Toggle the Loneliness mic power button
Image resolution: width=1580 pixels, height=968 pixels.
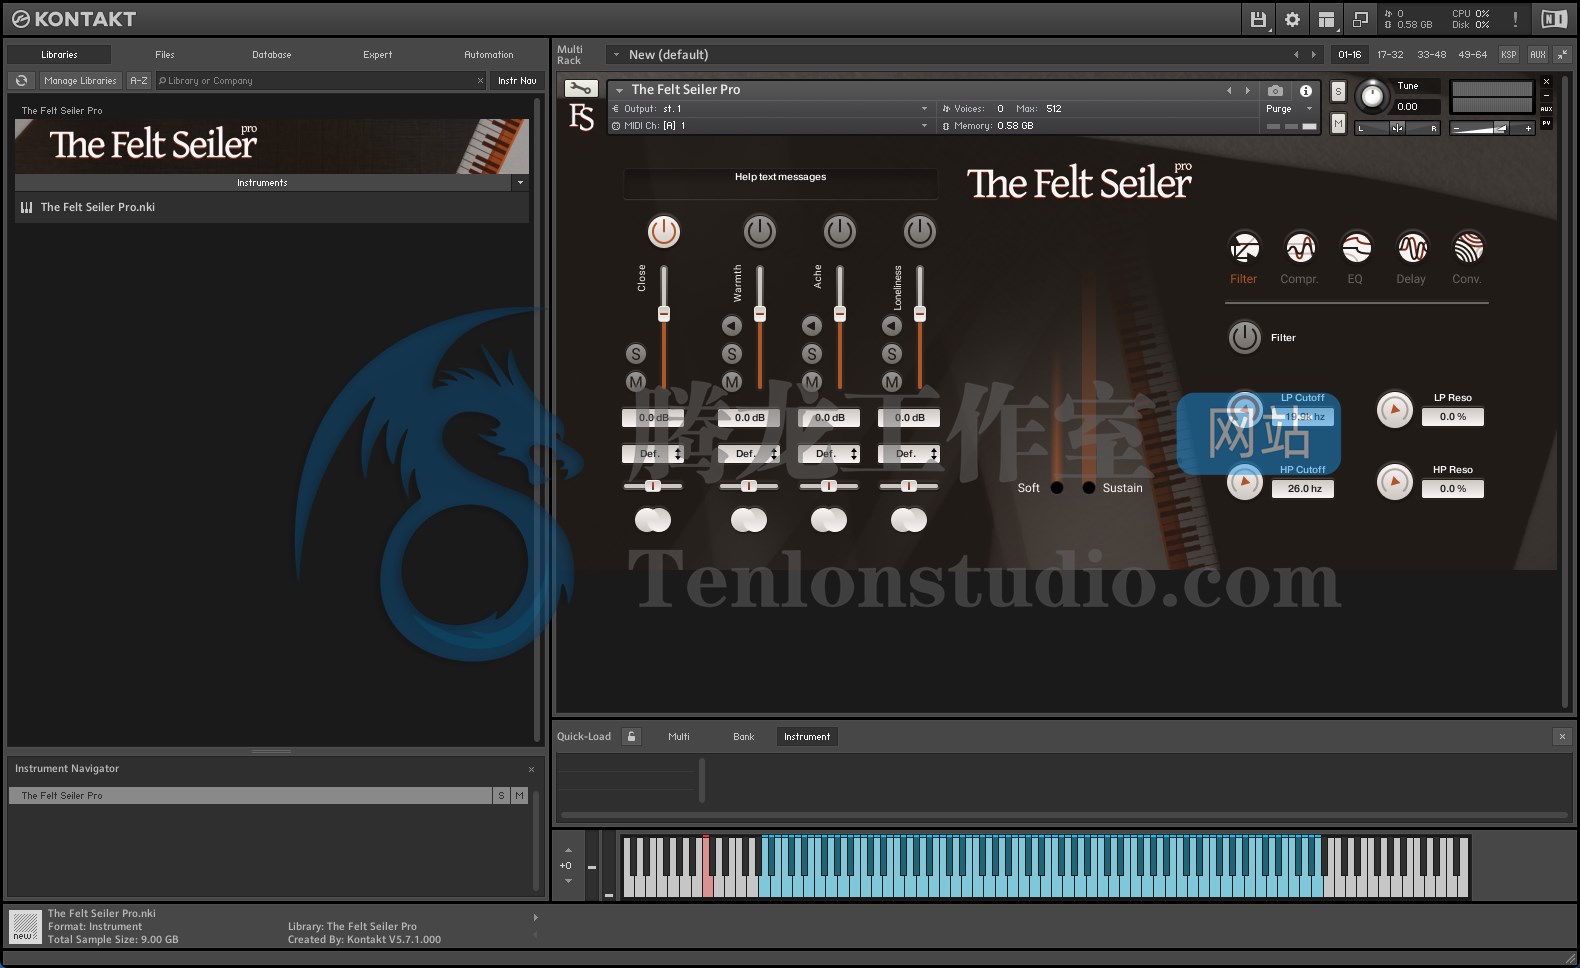click(x=920, y=232)
